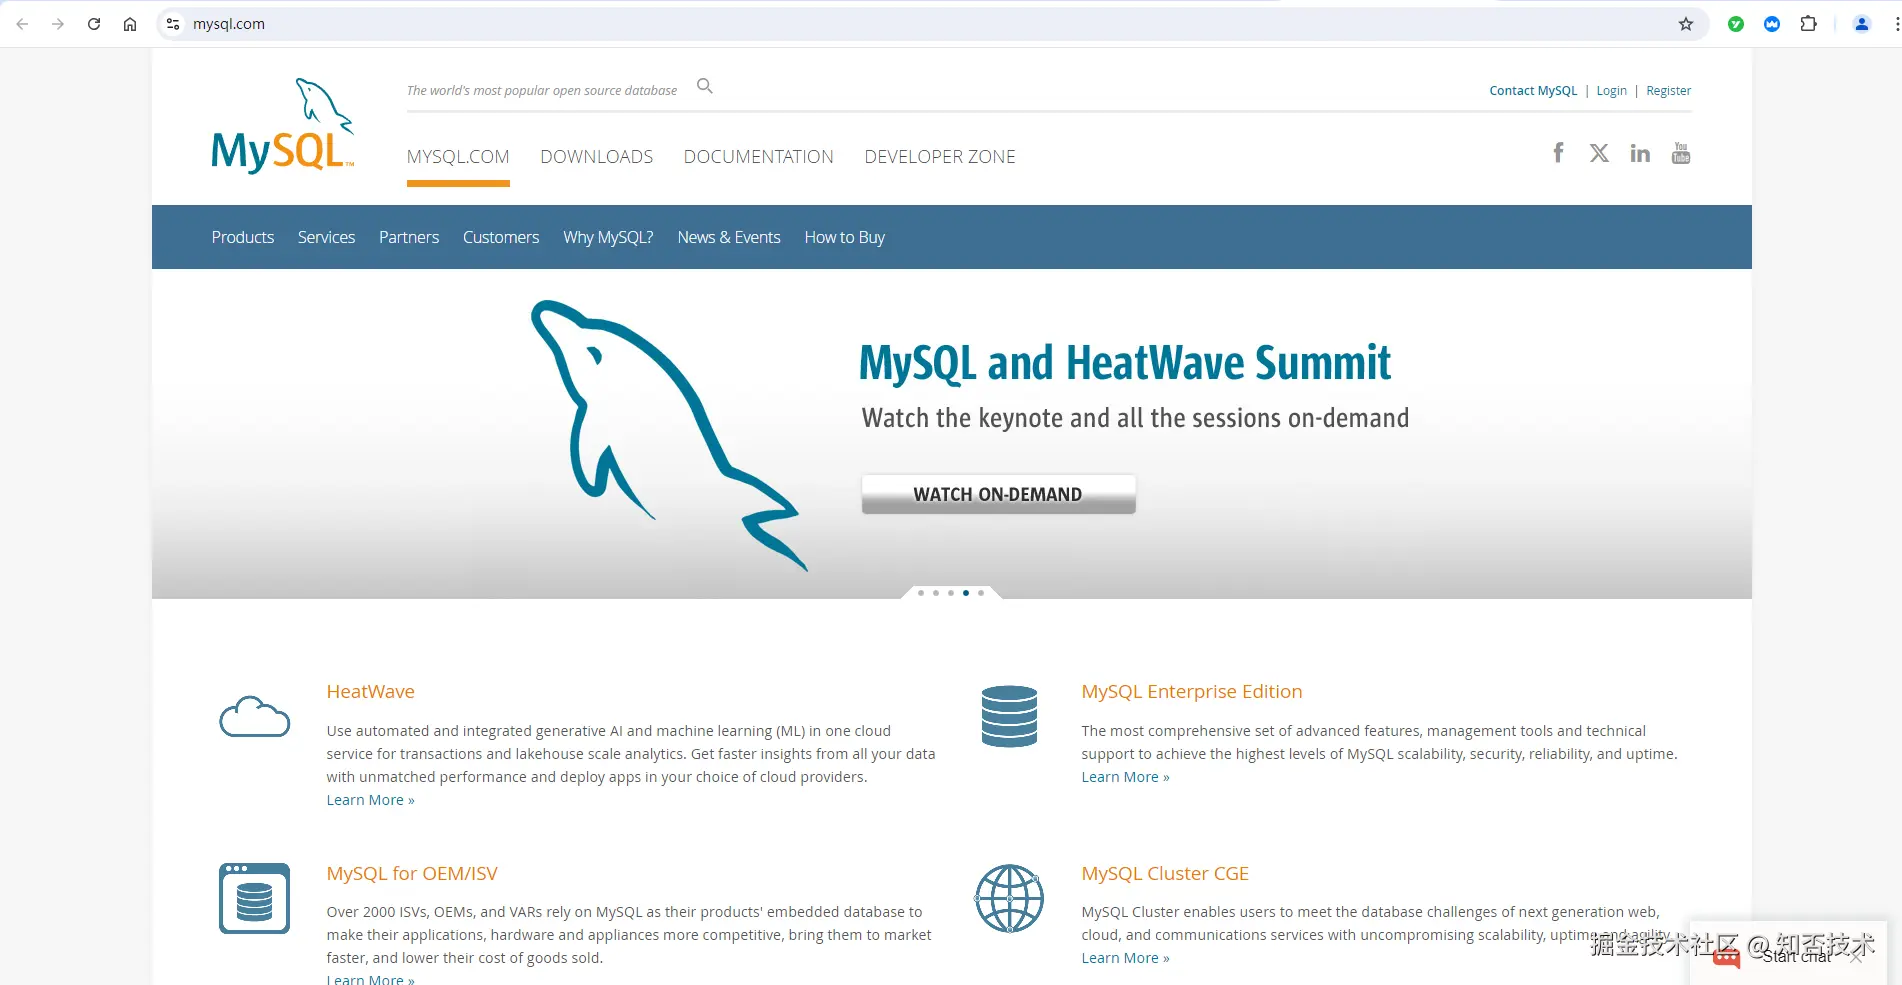Click the WATCH ON-DEMAND button
The height and width of the screenshot is (985, 1902).
998,494
